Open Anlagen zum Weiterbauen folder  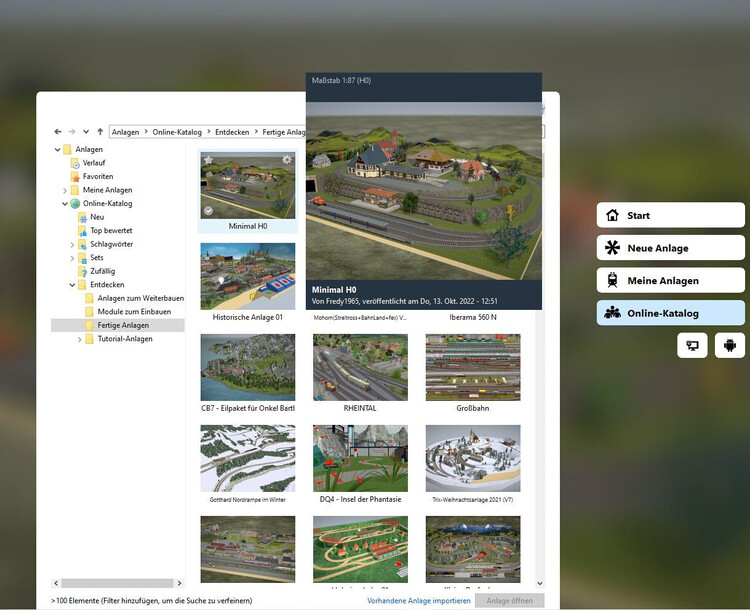pyautogui.click(x=141, y=298)
